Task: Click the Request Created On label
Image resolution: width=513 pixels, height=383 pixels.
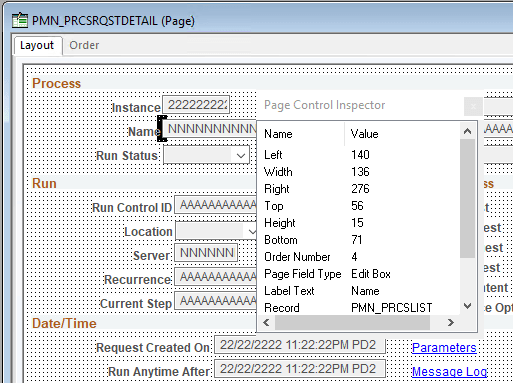Action: coord(153,348)
